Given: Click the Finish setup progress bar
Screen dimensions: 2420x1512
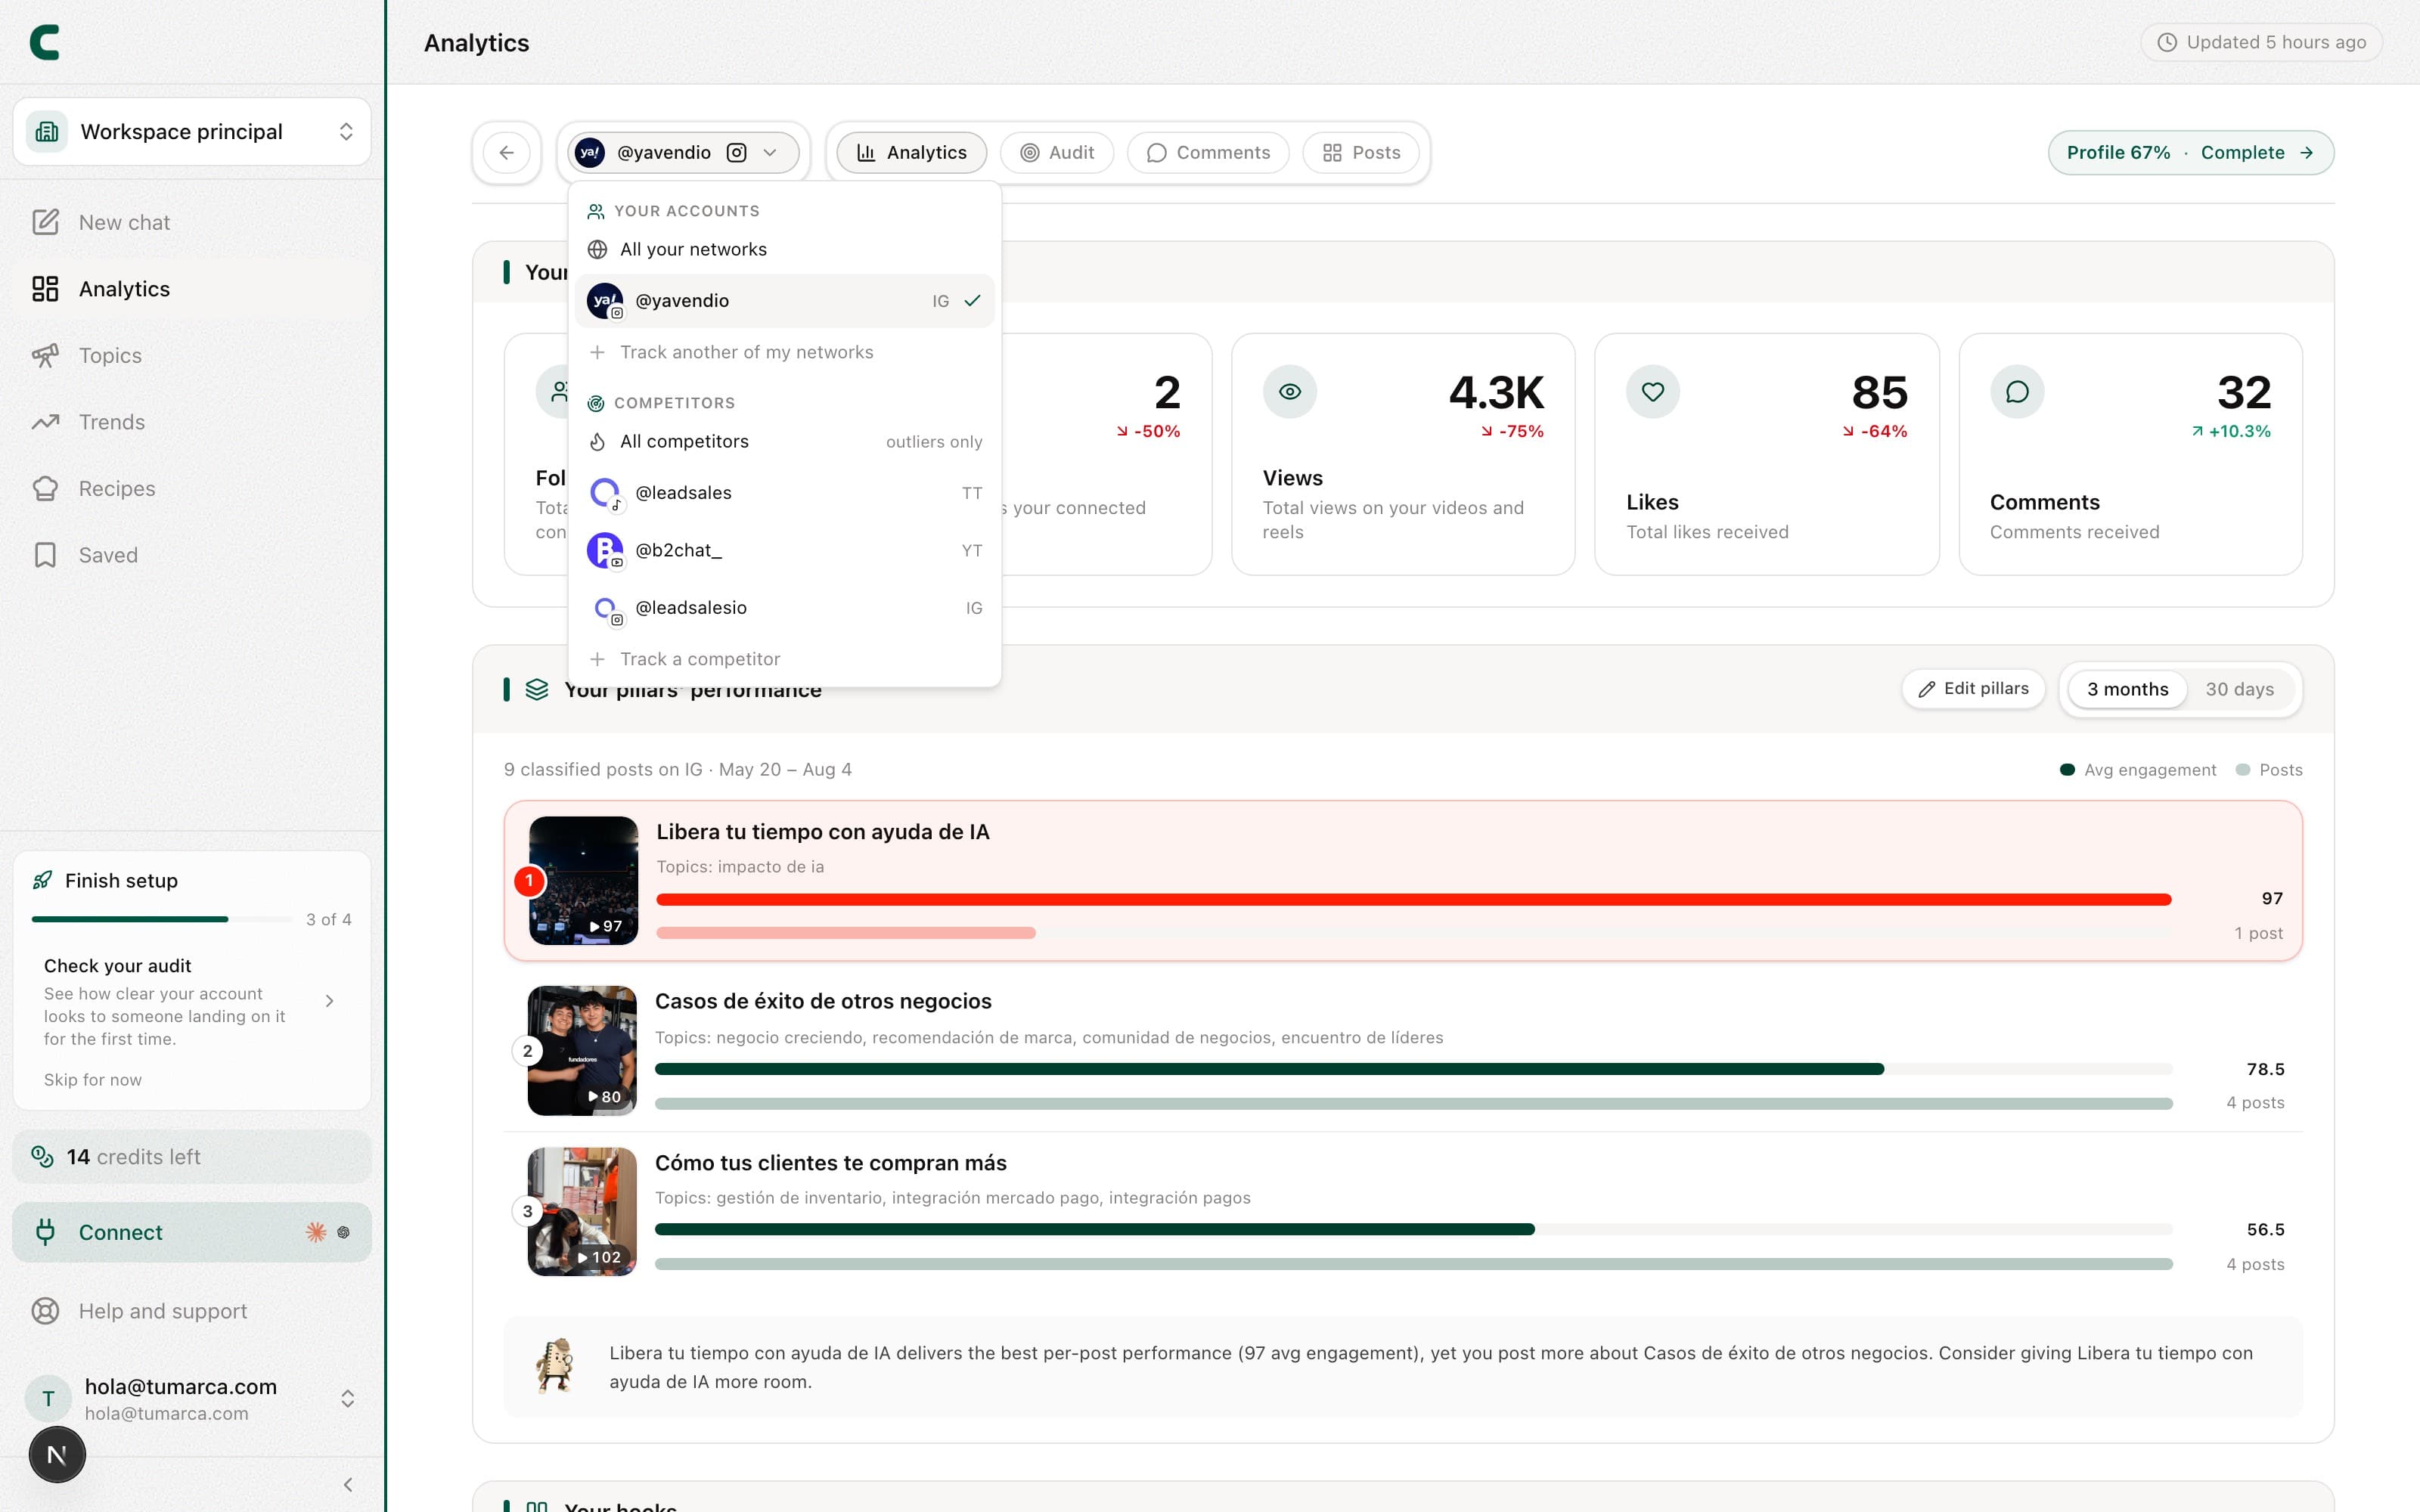Looking at the screenshot, I should coord(162,919).
